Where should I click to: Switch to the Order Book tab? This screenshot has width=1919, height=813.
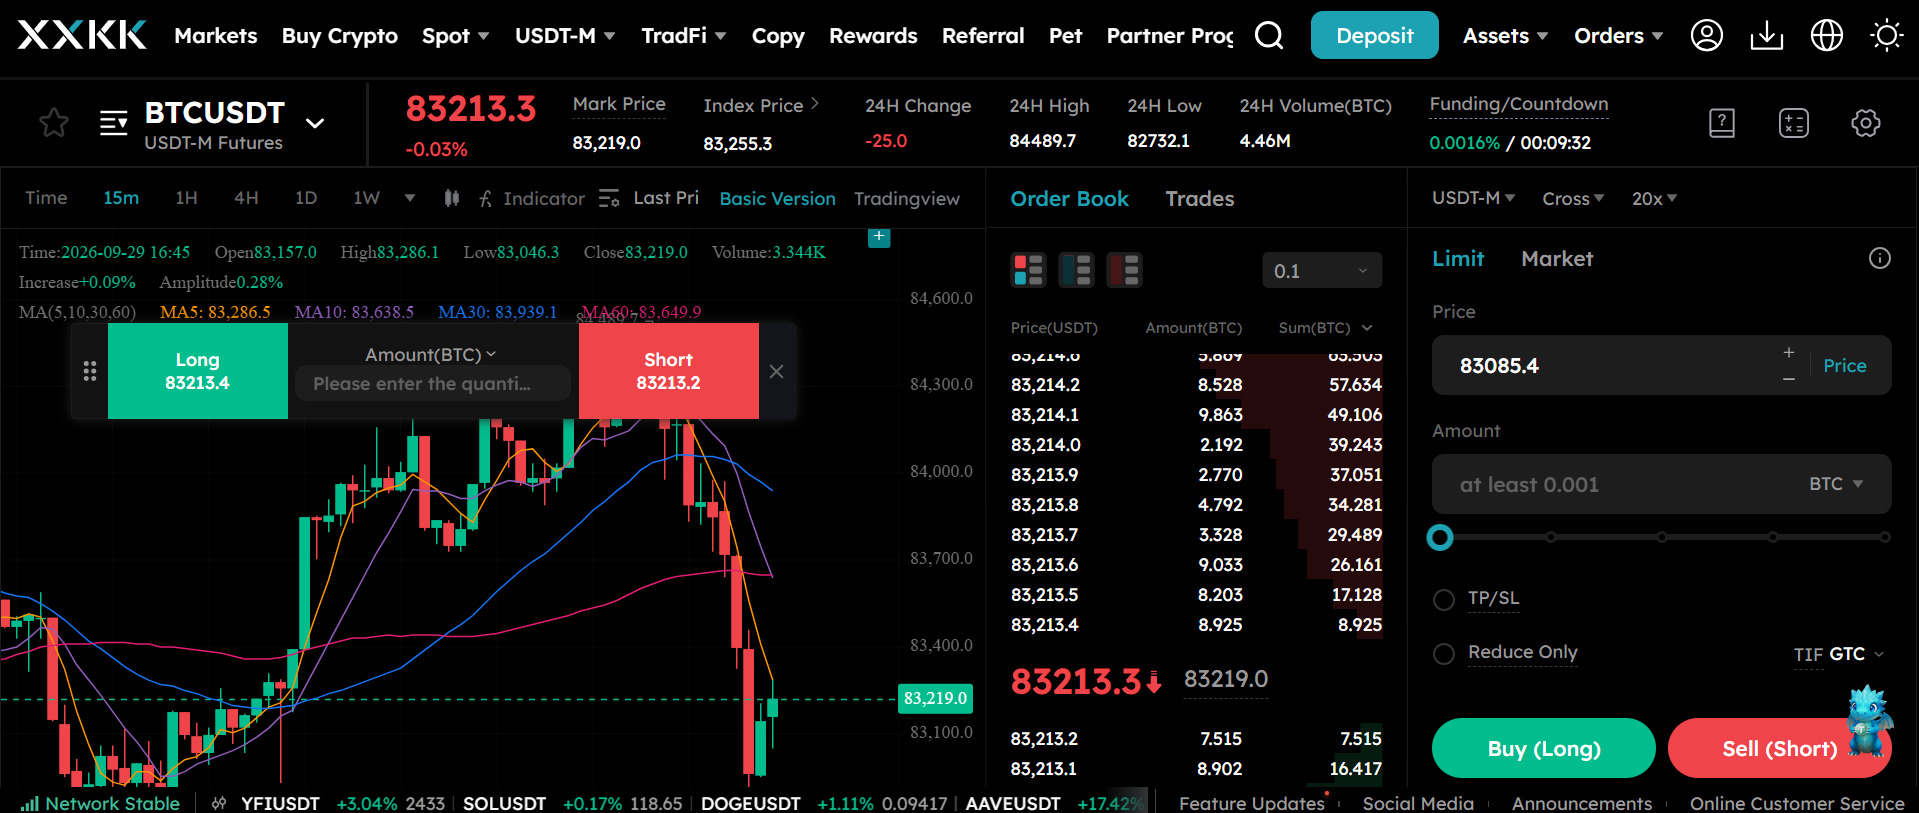pos(1069,199)
